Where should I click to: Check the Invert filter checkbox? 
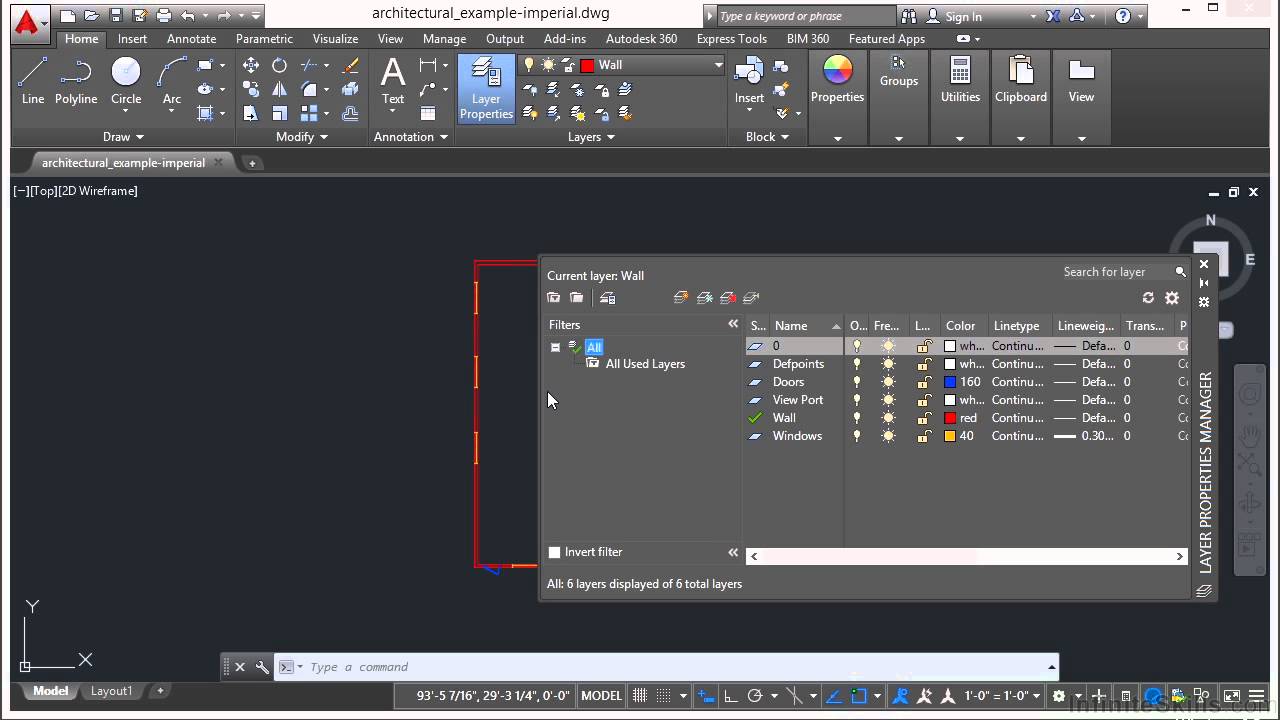point(555,552)
